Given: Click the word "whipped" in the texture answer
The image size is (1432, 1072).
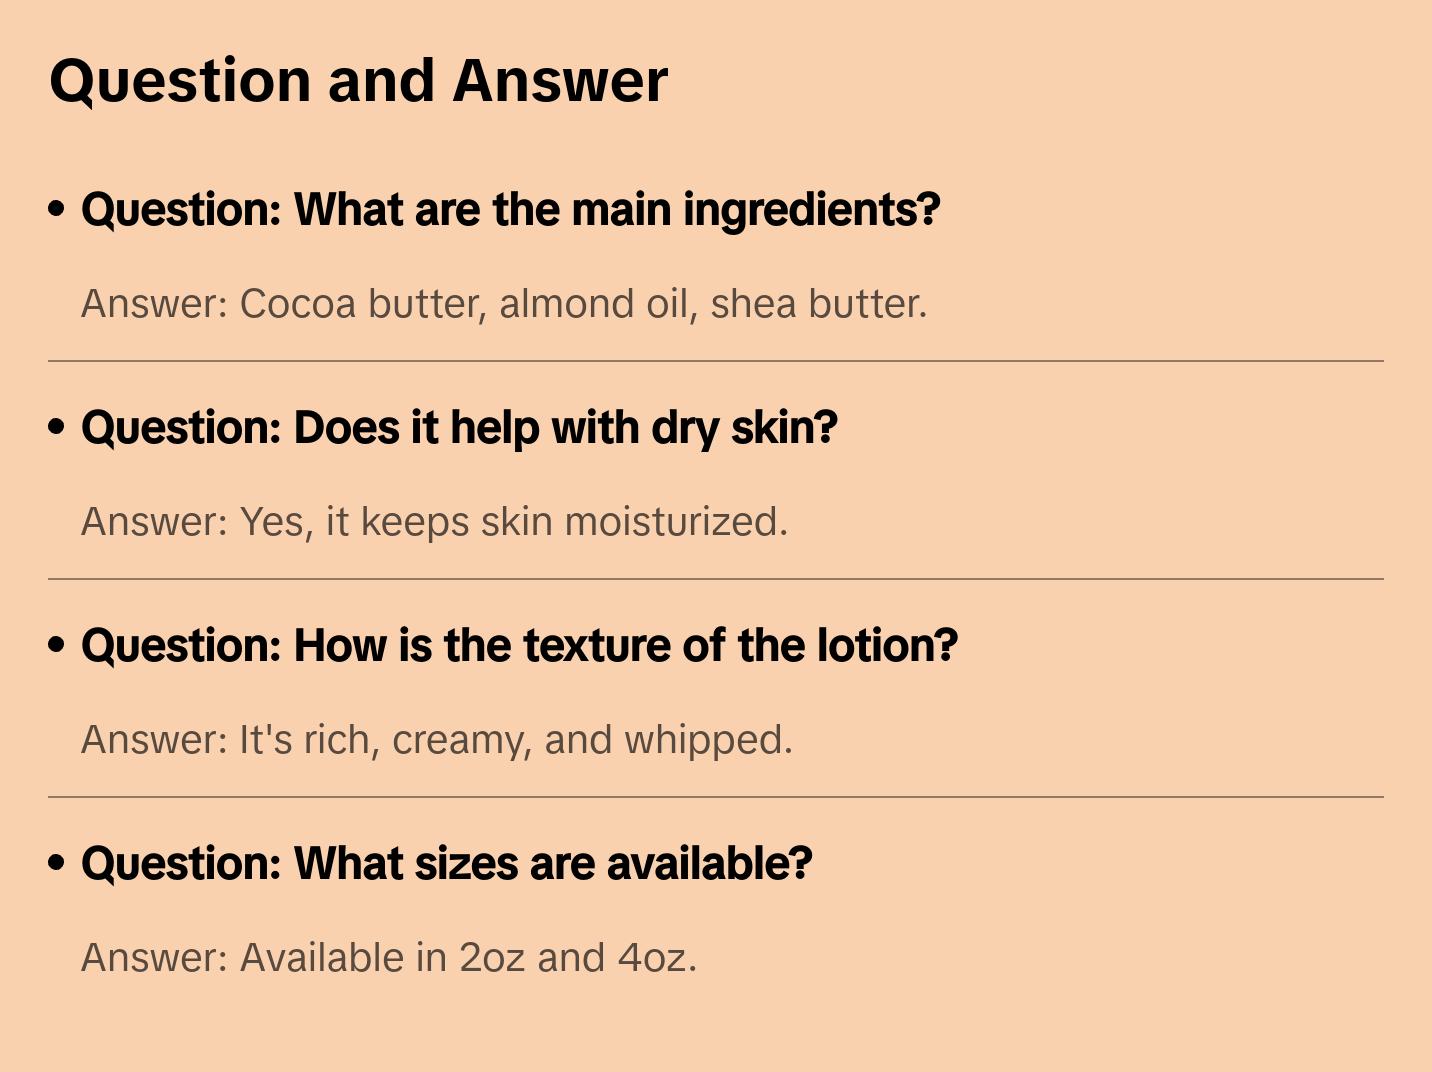Looking at the screenshot, I should click(706, 740).
